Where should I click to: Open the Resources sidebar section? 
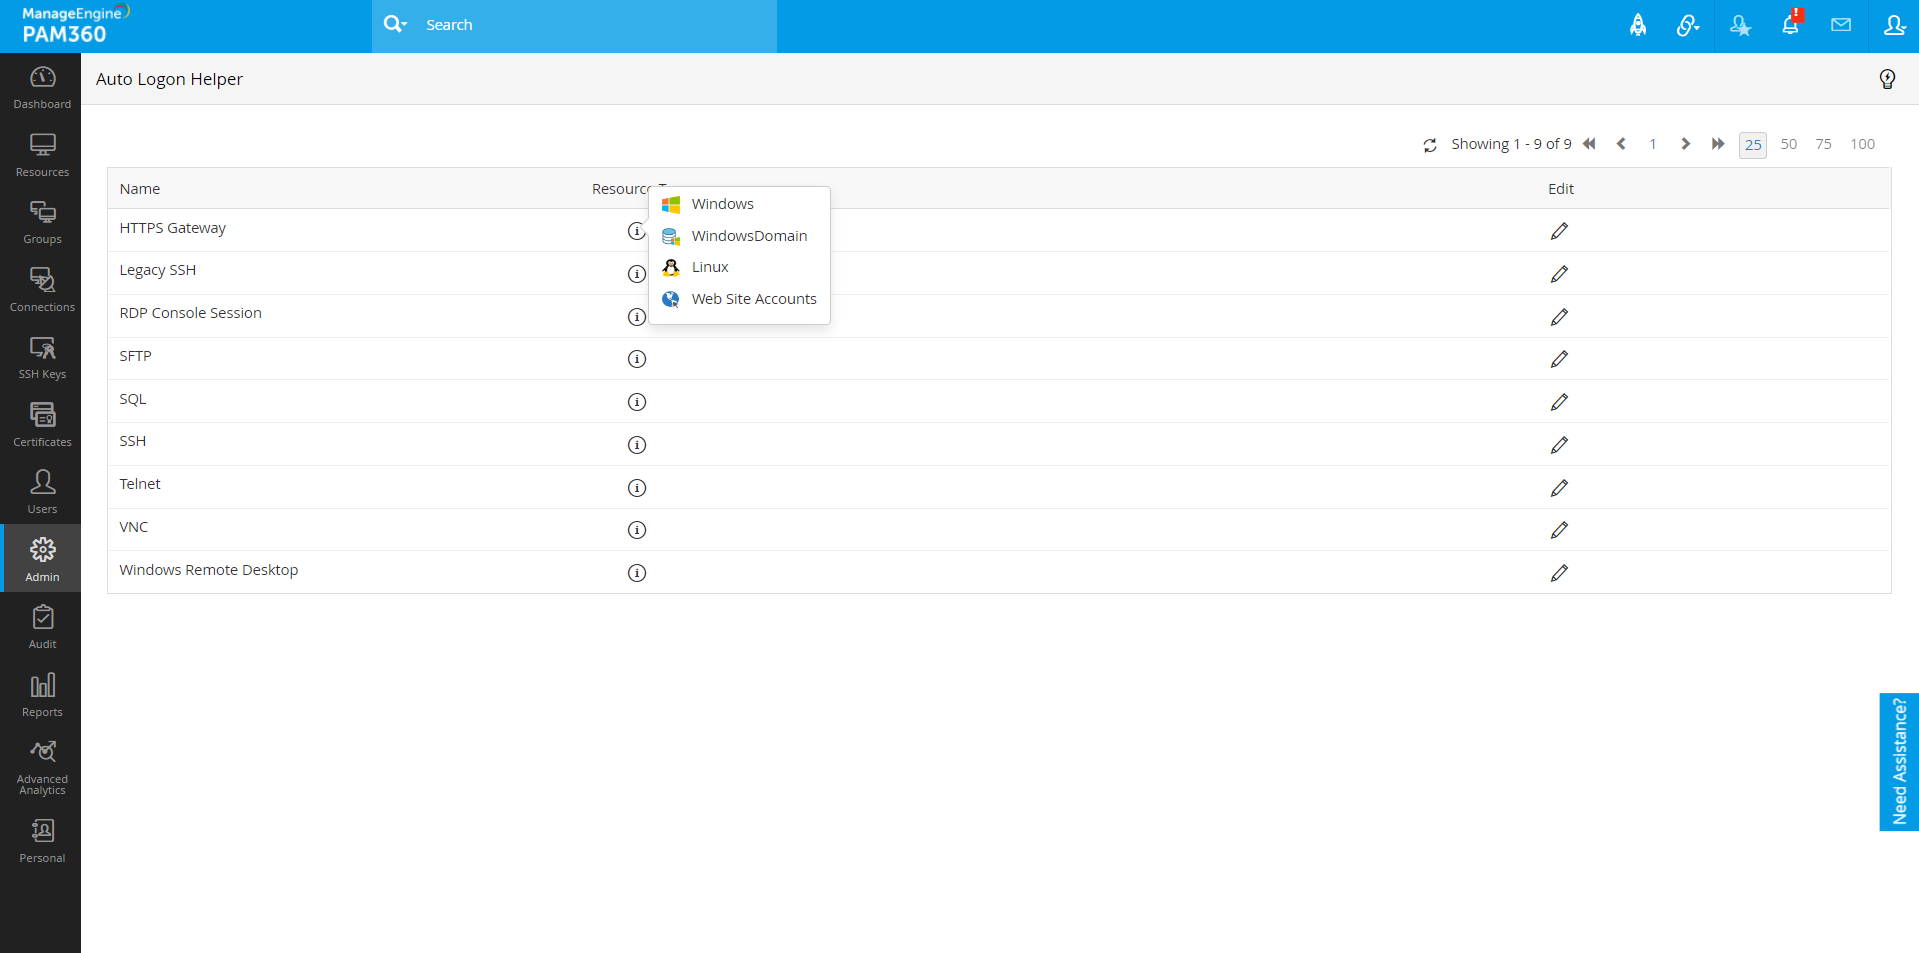click(x=42, y=155)
